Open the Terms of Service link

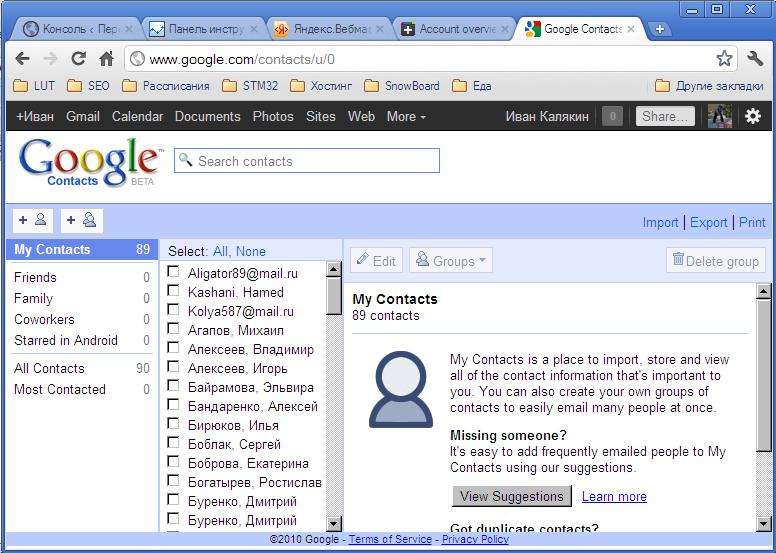pos(390,539)
